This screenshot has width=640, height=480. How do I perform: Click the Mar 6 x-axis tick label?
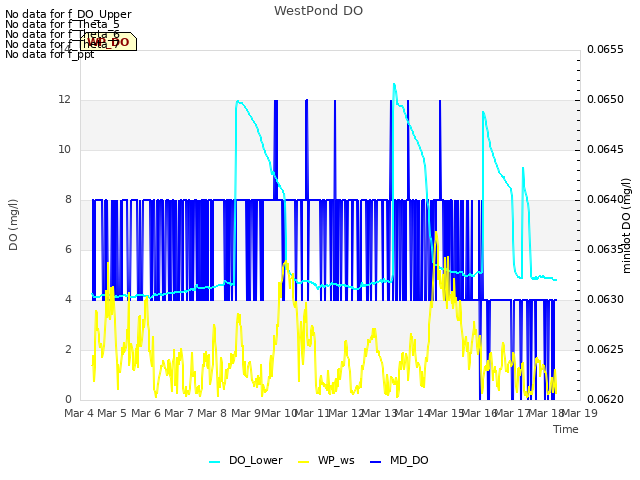[146, 413]
